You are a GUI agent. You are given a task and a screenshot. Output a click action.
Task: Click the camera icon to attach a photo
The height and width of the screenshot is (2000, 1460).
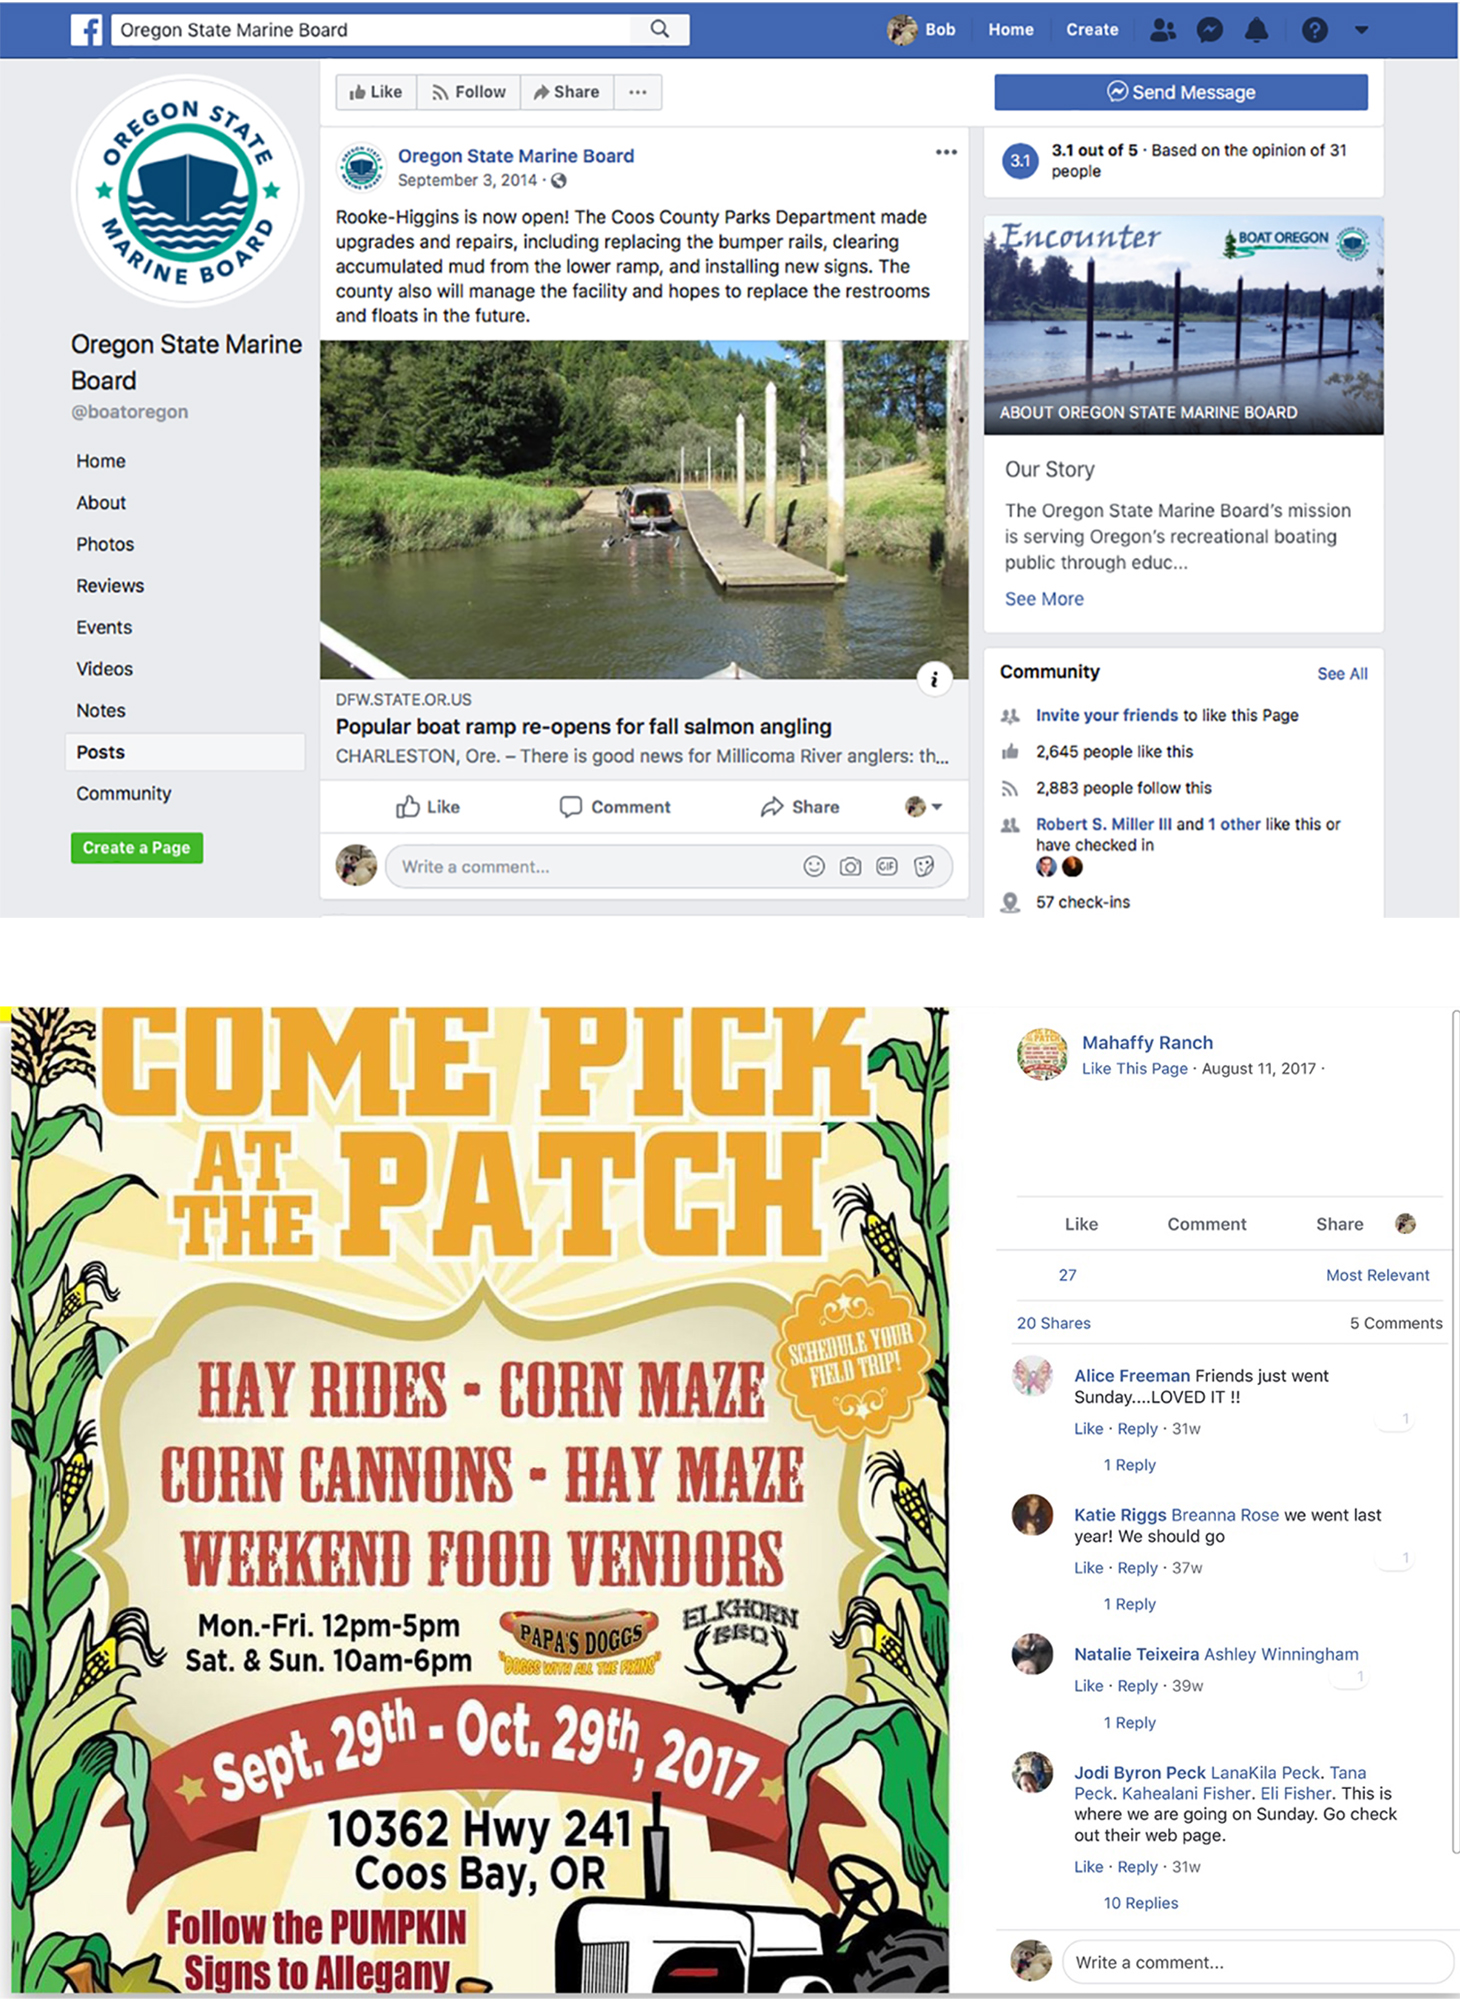[850, 866]
